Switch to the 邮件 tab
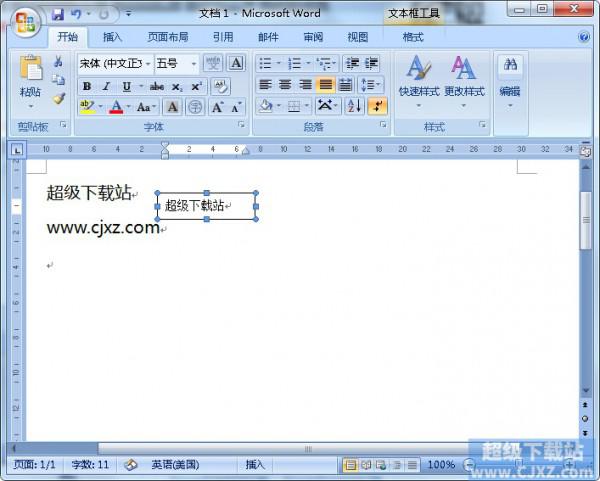 268,37
